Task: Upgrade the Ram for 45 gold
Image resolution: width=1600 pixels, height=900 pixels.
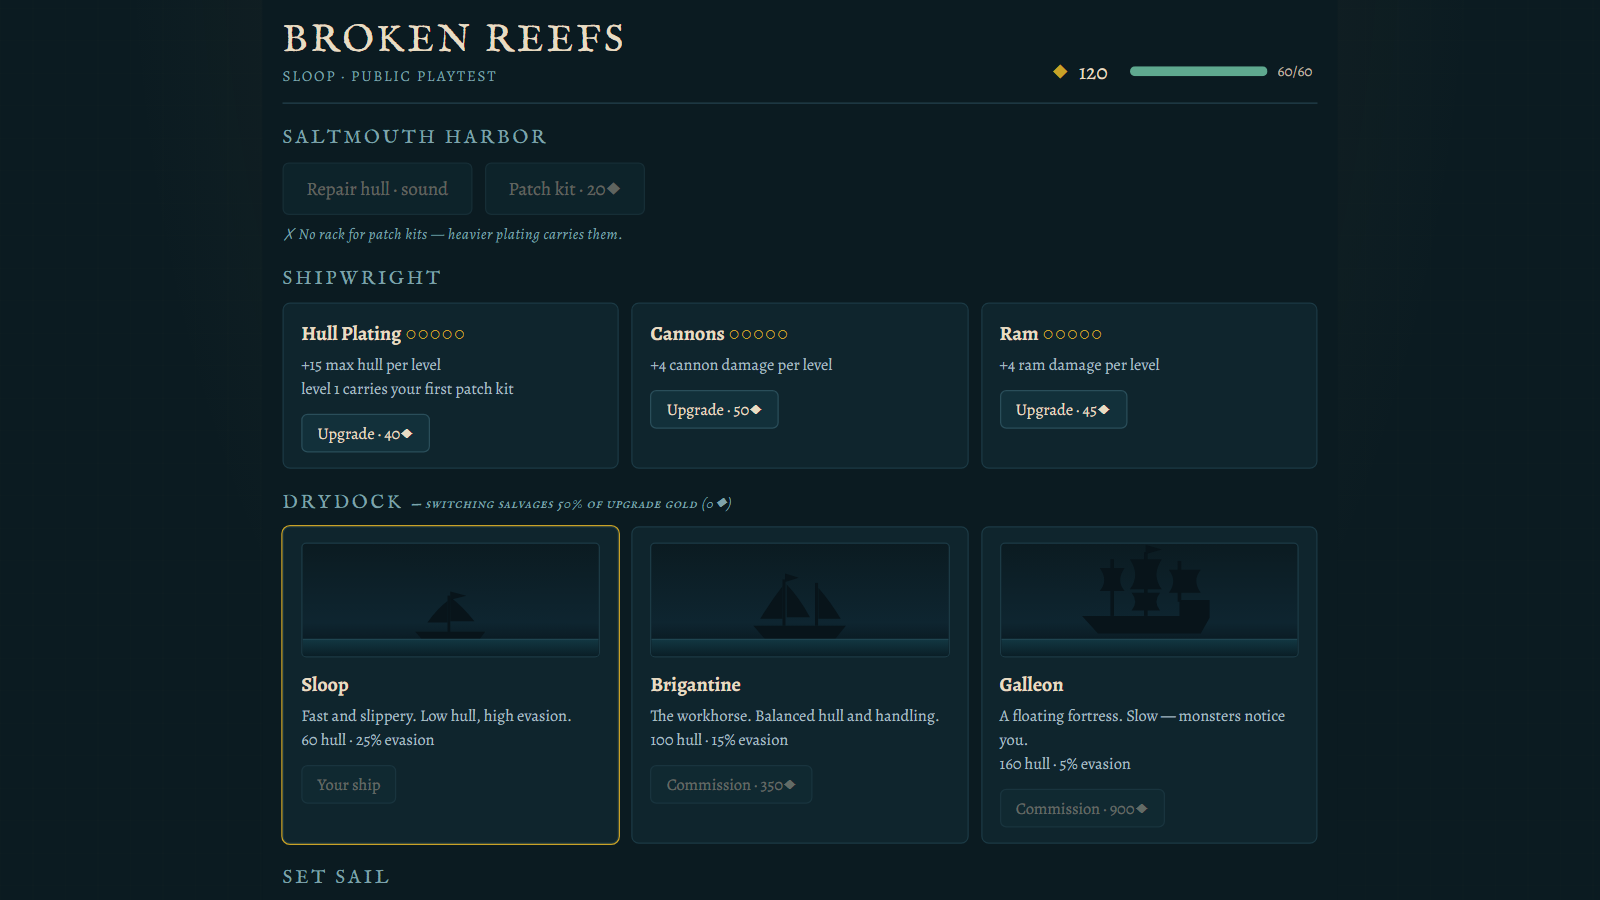Action: pos(1063,409)
